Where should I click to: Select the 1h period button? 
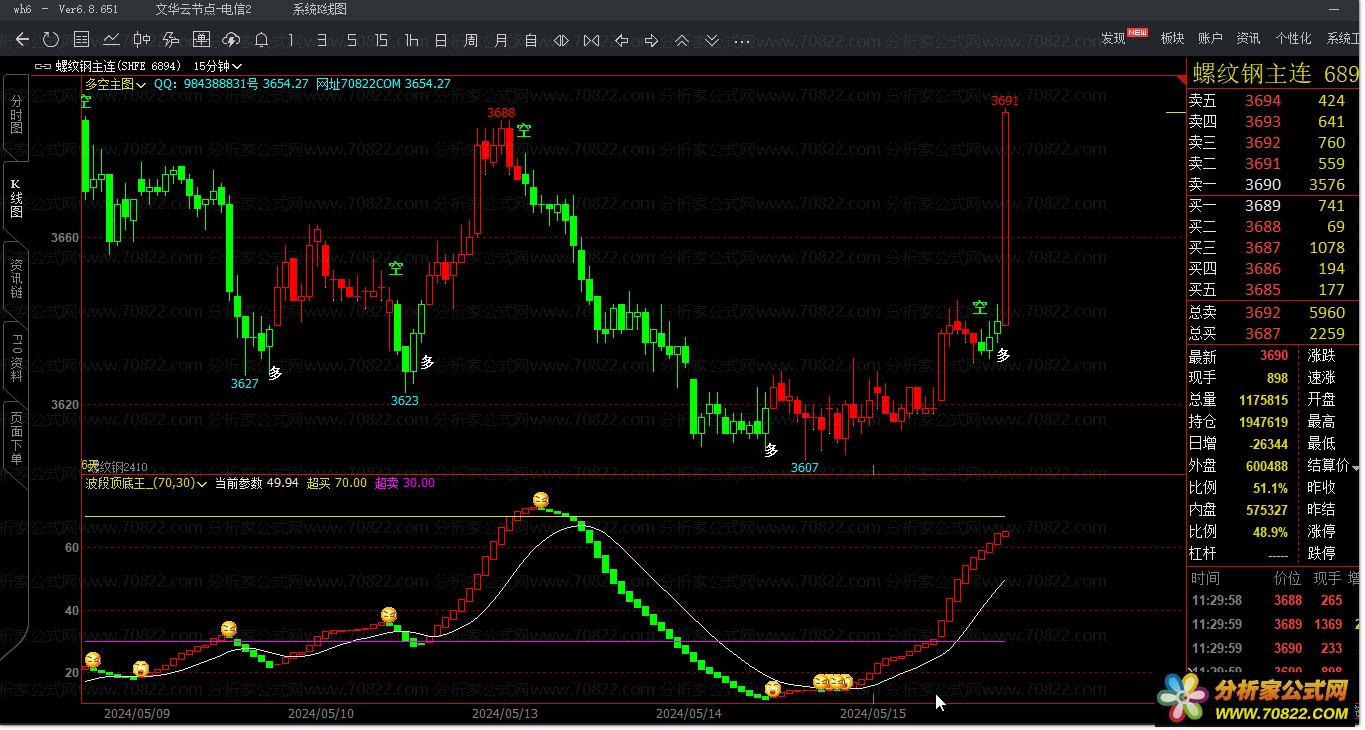pyautogui.click(x=411, y=40)
